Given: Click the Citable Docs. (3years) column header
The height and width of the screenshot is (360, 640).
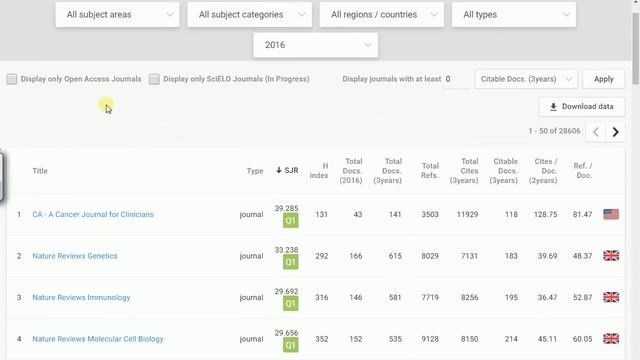Looking at the screenshot, I should point(503,171).
